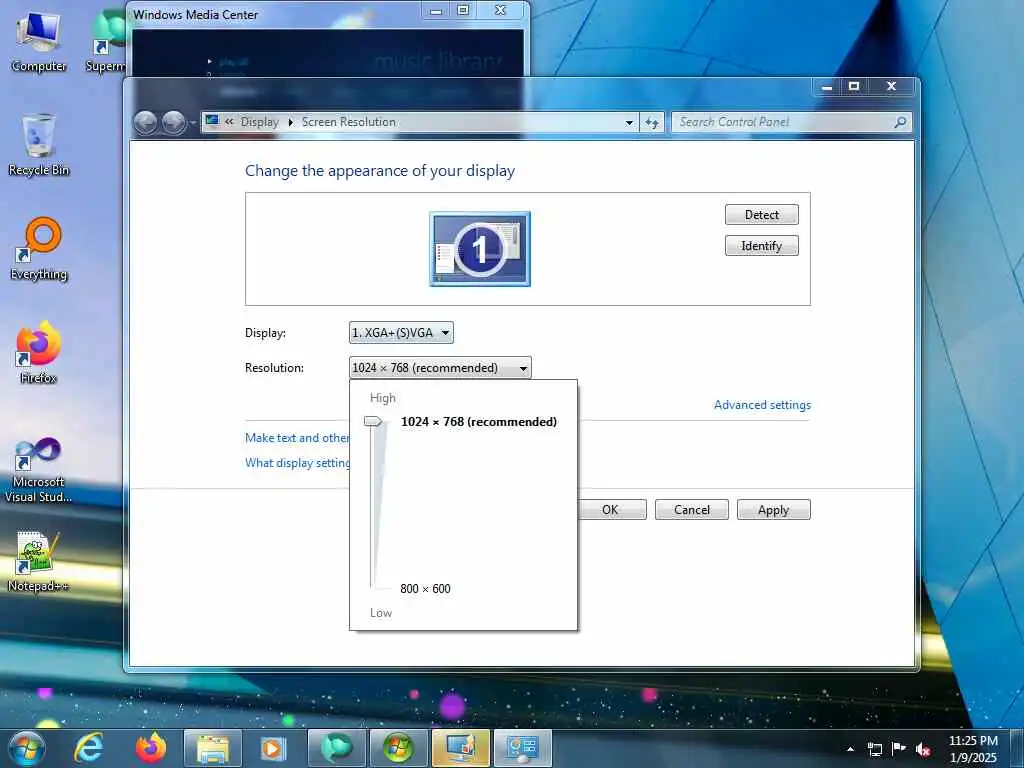The image size is (1024, 768).
Task: Open the address bar history dropdown arrow
Action: [629, 122]
